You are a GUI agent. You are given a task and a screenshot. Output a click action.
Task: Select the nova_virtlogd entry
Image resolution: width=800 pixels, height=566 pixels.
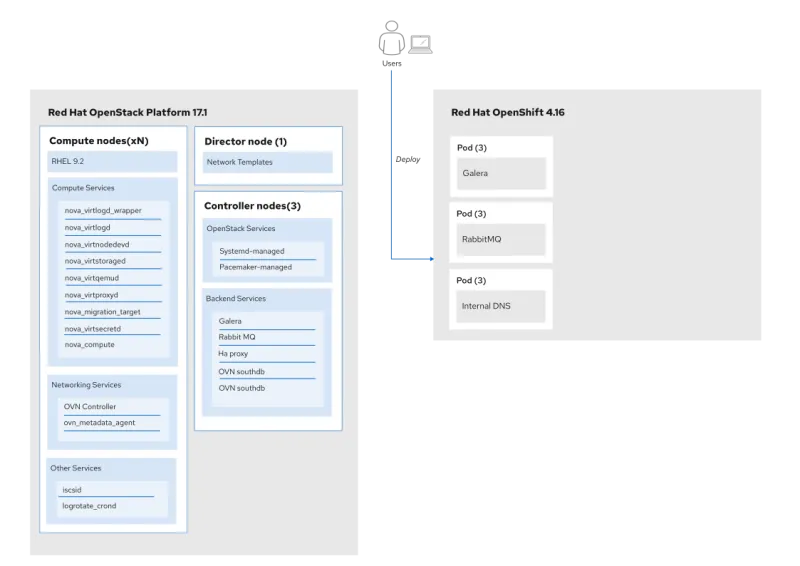[87, 228]
